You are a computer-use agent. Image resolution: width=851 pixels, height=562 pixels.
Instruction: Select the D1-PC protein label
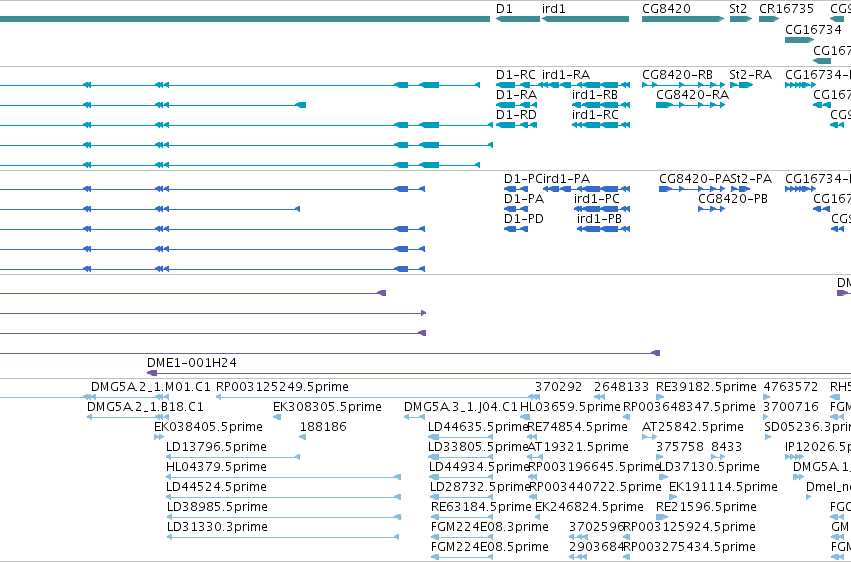pos(523,178)
